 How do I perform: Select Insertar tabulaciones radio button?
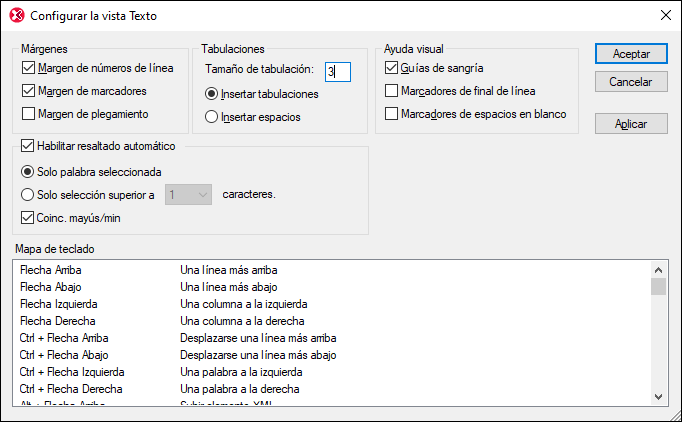pos(211,94)
